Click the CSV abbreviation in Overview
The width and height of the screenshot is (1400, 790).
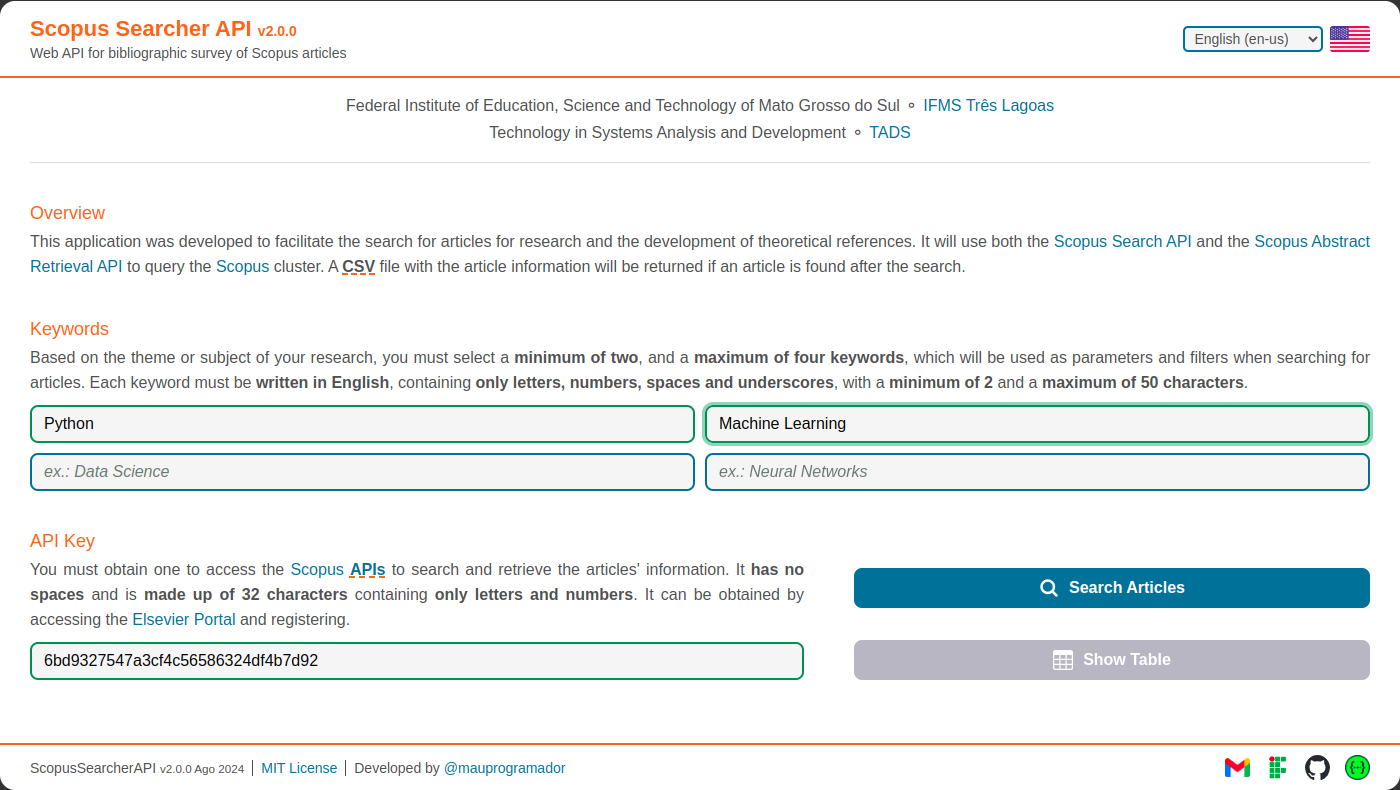tap(359, 267)
